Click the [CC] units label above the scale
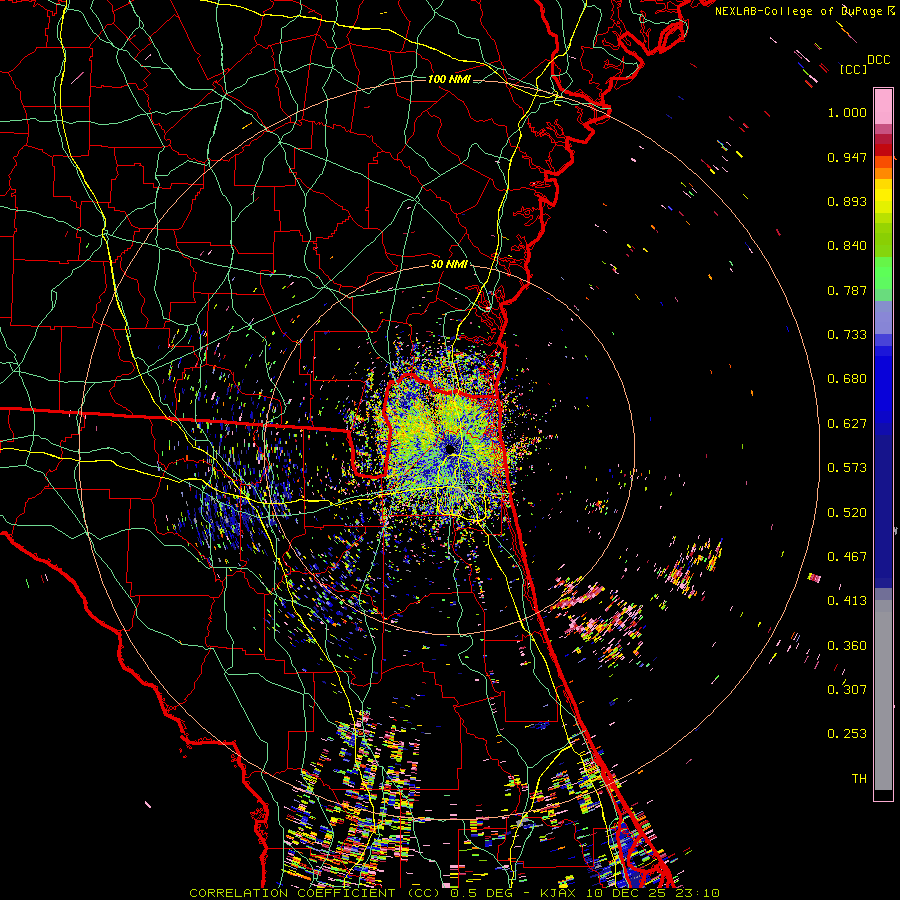Viewport: 900px width, 900px height. pos(853,69)
